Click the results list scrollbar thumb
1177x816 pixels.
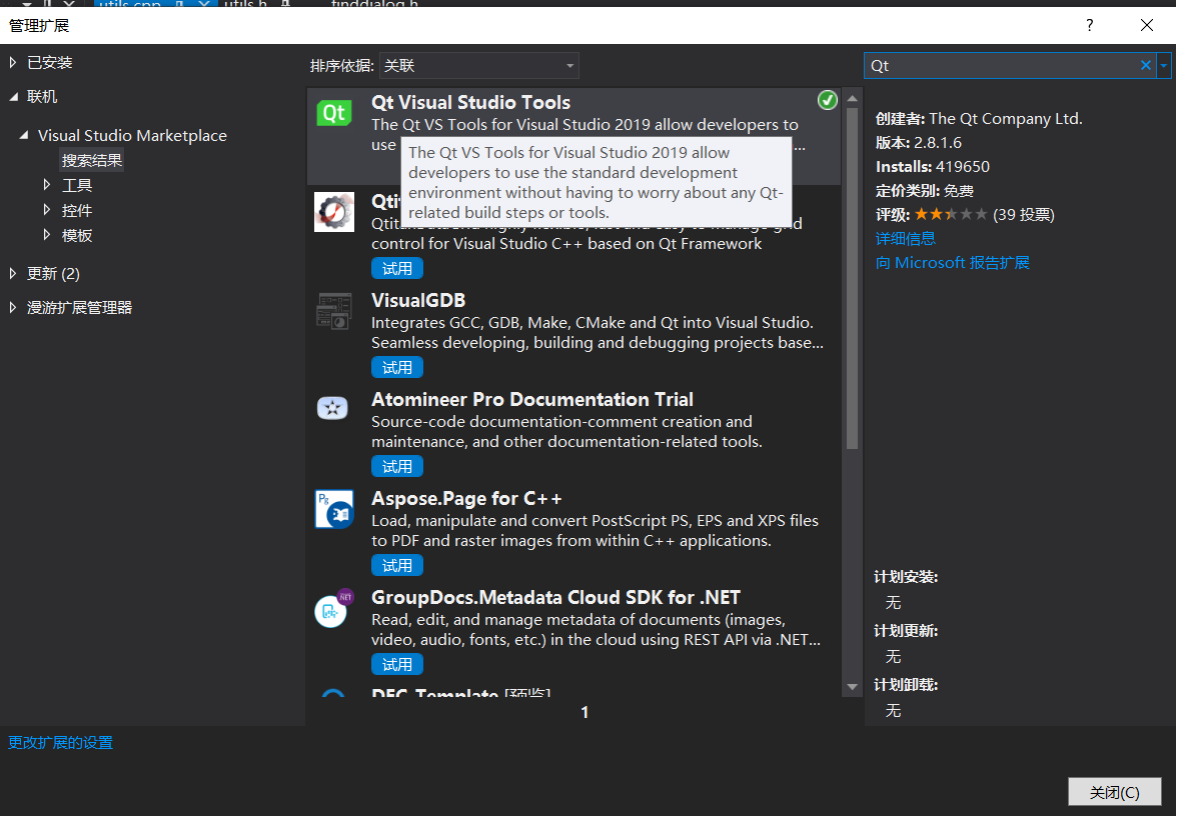pyautogui.click(x=852, y=278)
